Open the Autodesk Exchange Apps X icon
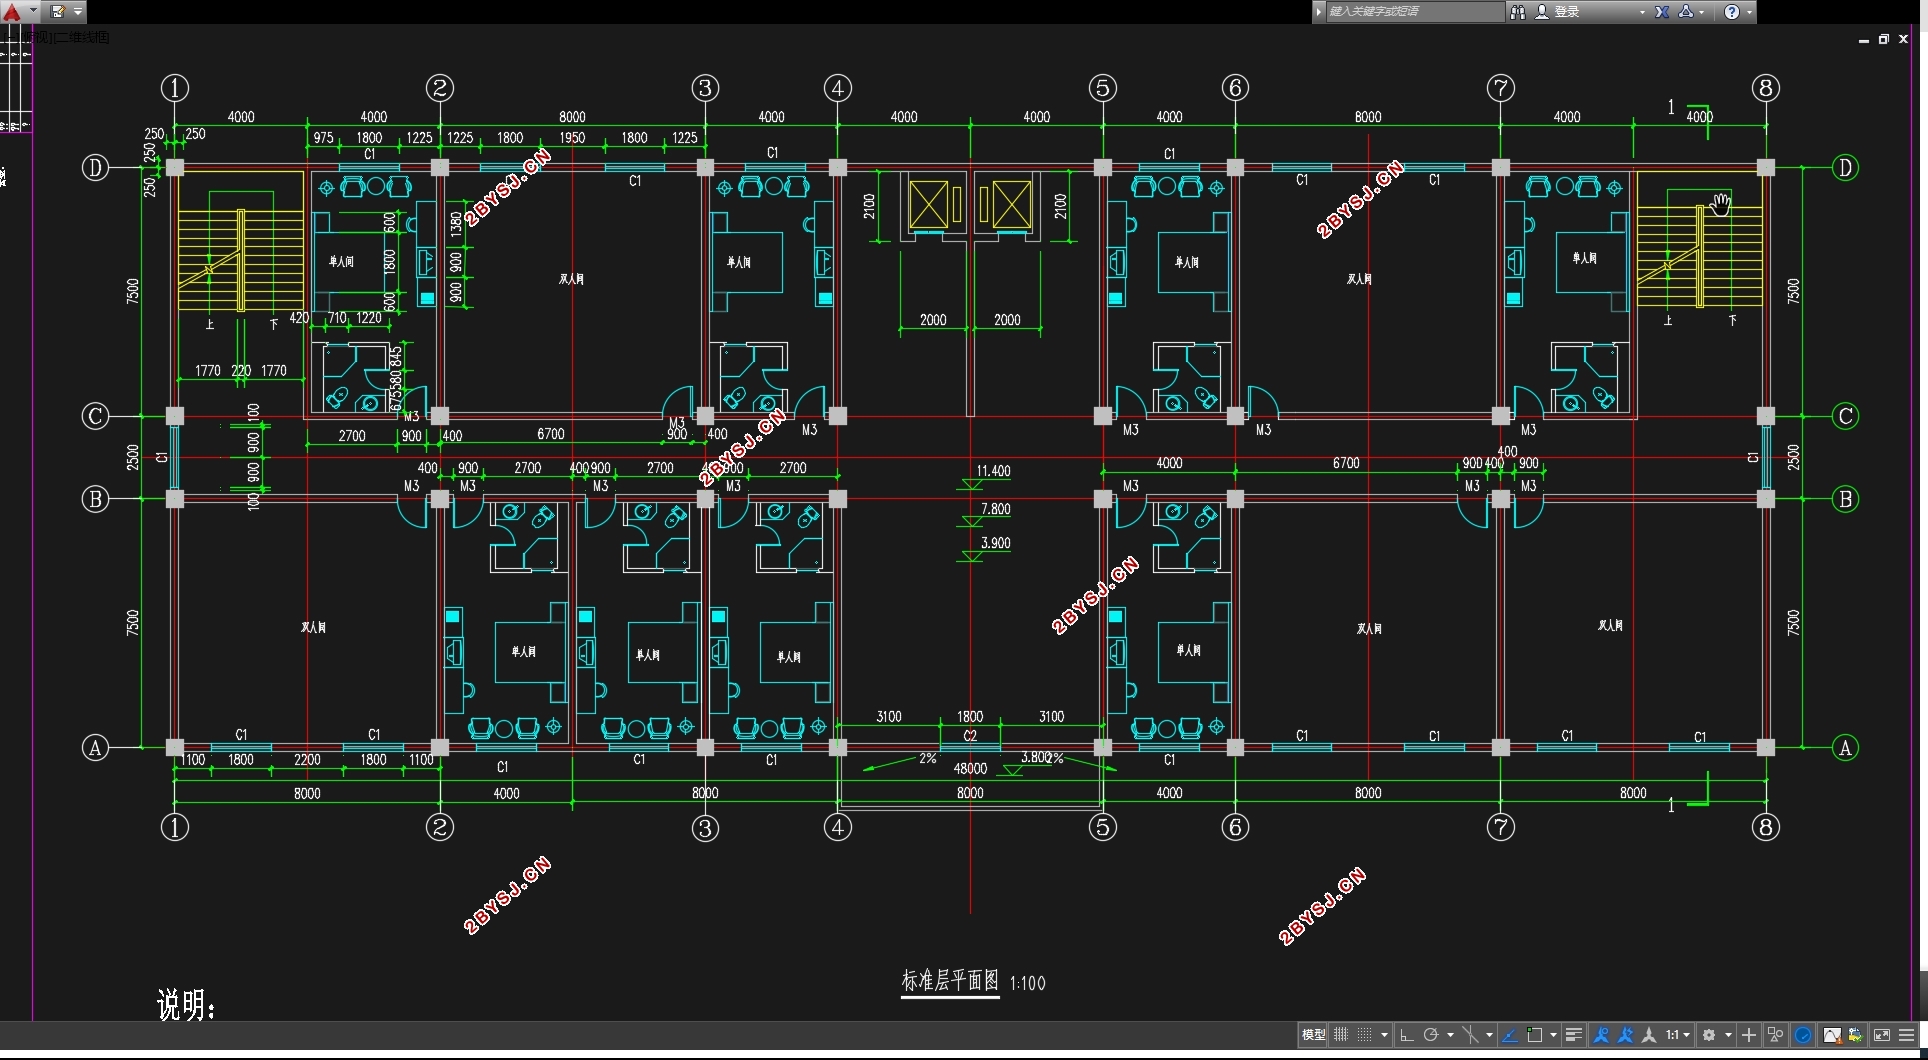 pyautogui.click(x=1662, y=11)
